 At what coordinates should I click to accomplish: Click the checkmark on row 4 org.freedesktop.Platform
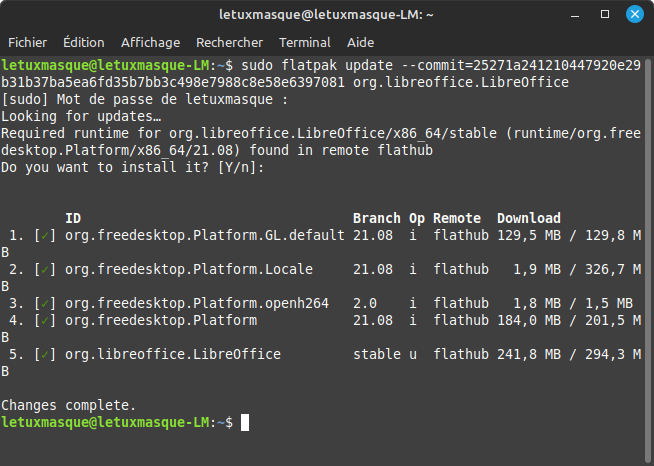[45, 321]
